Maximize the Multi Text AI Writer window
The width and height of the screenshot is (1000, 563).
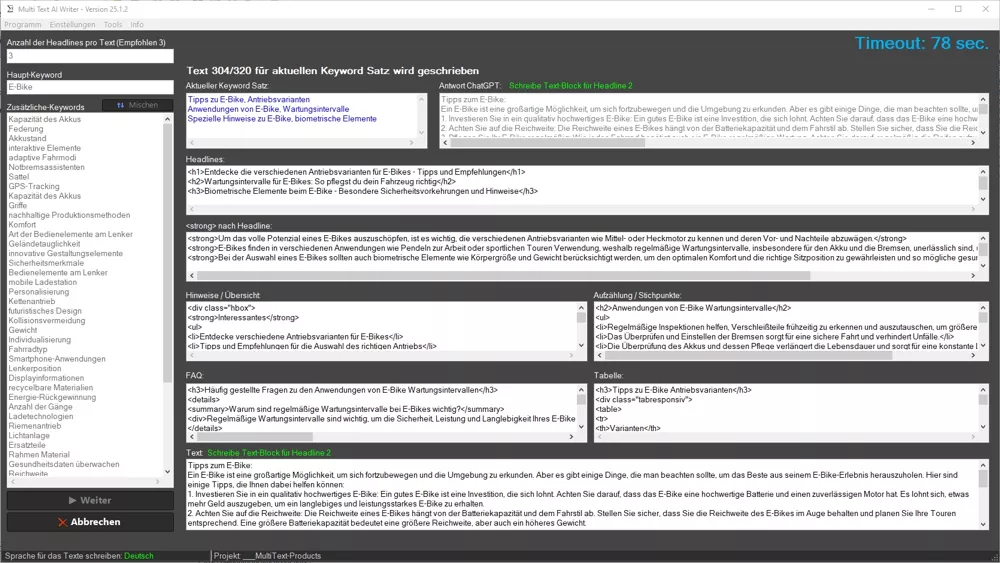(958, 9)
